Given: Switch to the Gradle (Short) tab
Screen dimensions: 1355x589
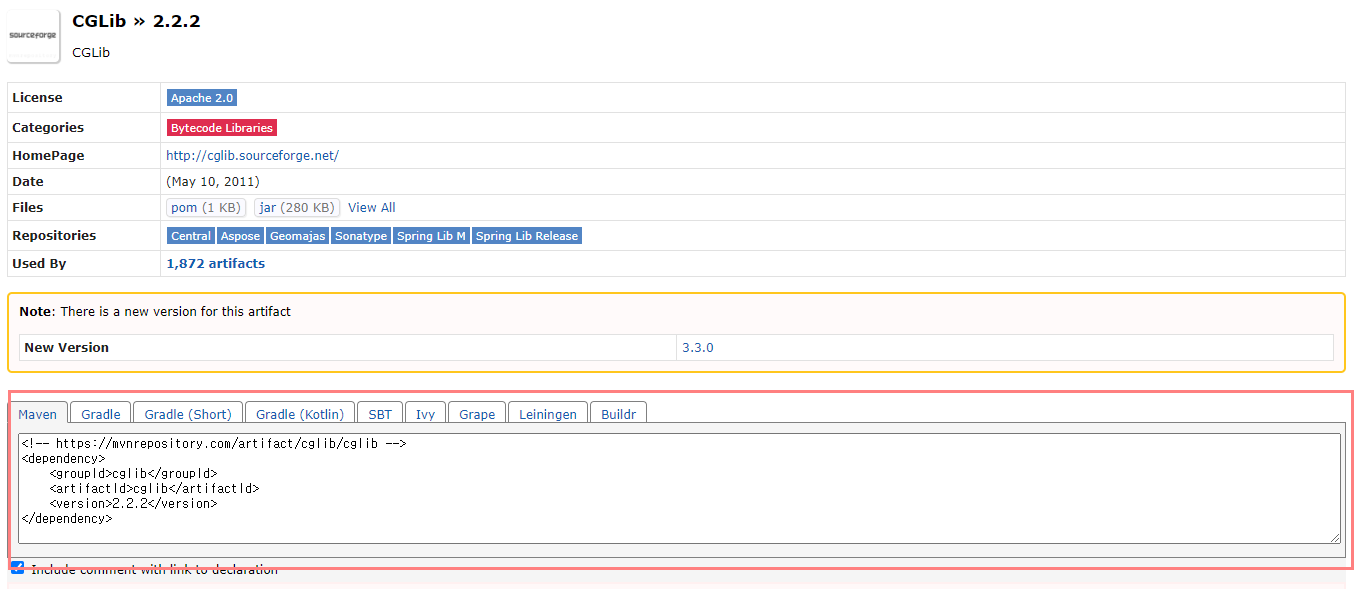Looking at the screenshot, I should click(x=188, y=413).
